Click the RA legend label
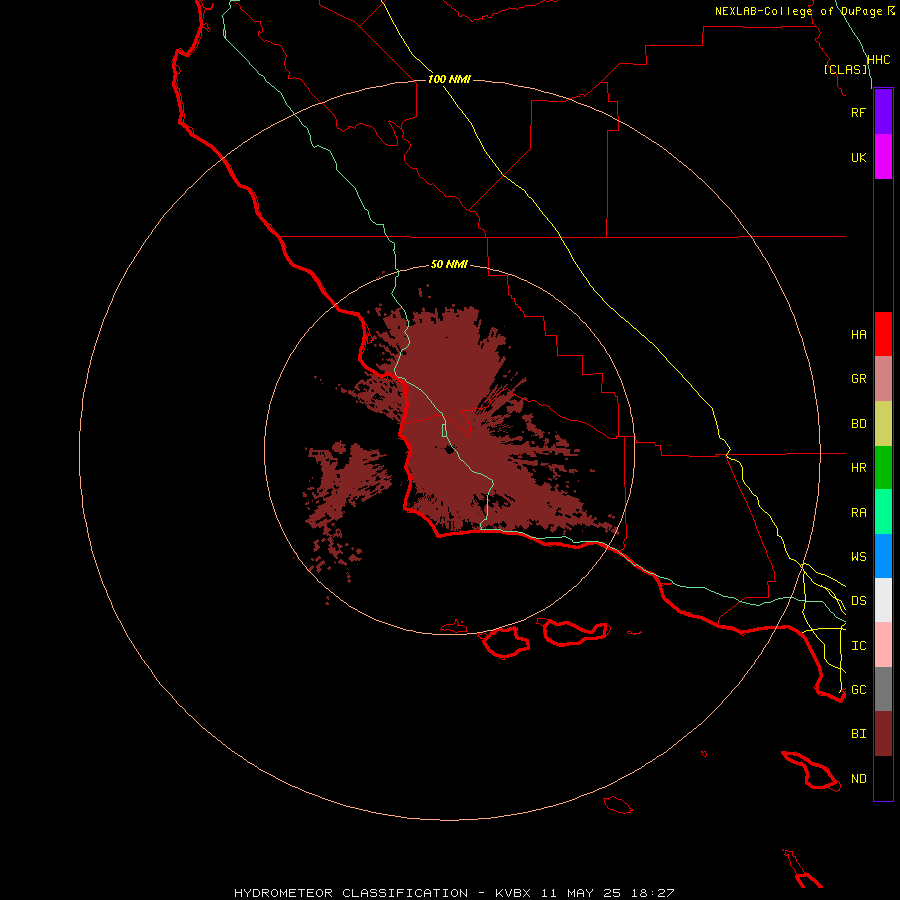This screenshot has width=900, height=900. tap(859, 513)
